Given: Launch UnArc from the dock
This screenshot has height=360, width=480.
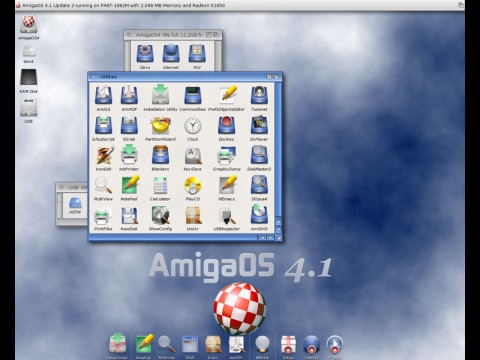Looking at the screenshot, I should click(x=214, y=344).
